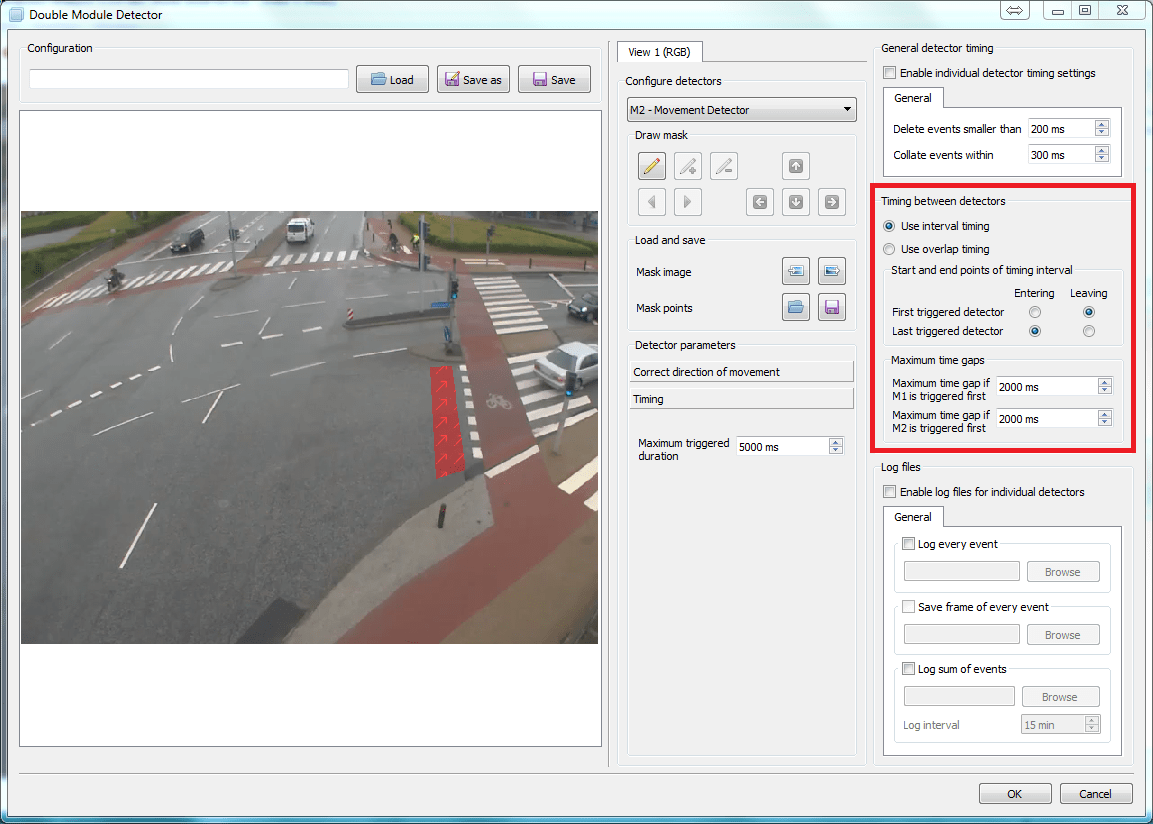Check Save frame of every event

[909, 606]
